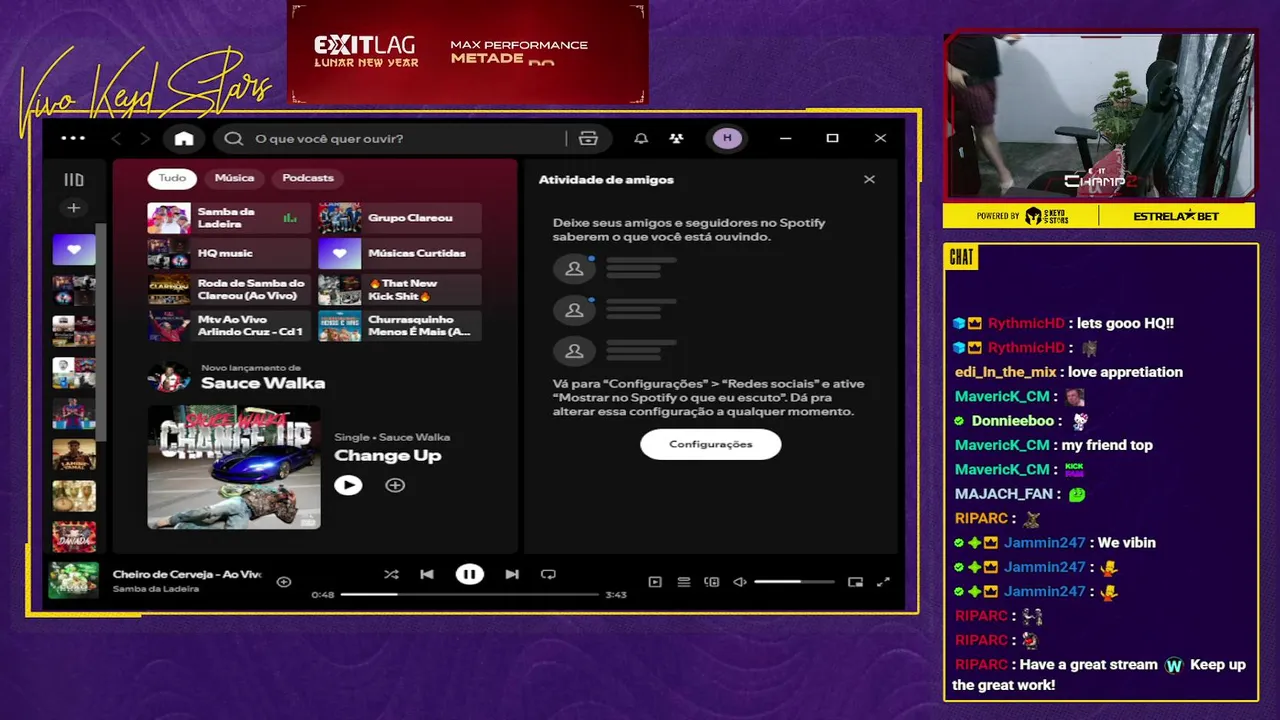
Task: Select the Música filter chip
Action: [234, 178]
